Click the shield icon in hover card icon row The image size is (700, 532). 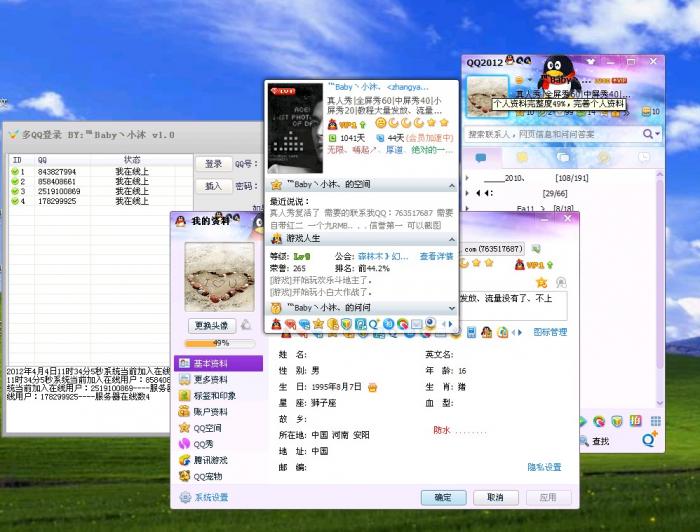pos(346,324)
